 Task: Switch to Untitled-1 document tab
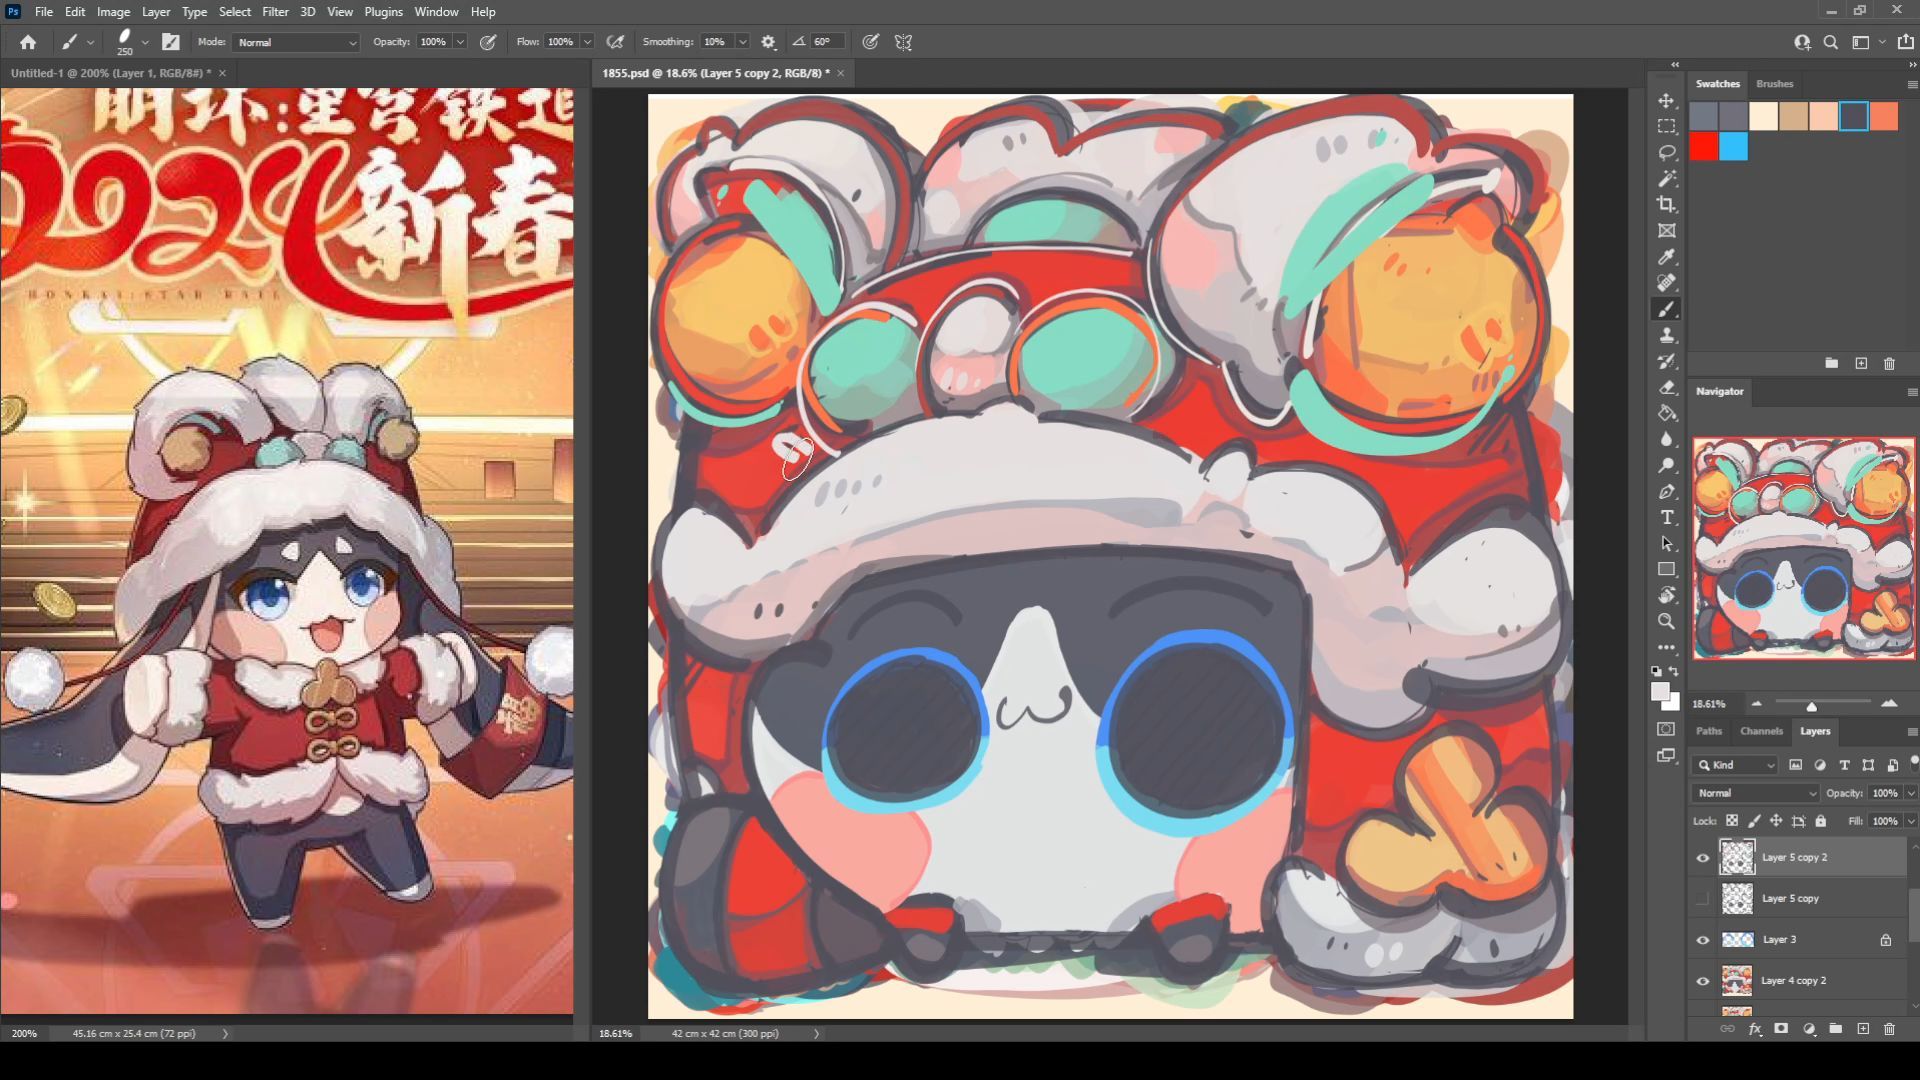(x=111, y=73)
